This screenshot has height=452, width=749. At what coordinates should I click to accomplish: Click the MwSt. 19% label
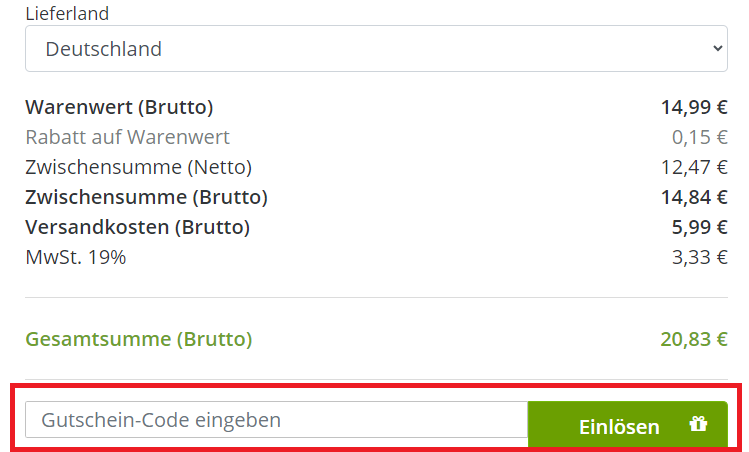(76, 257)
